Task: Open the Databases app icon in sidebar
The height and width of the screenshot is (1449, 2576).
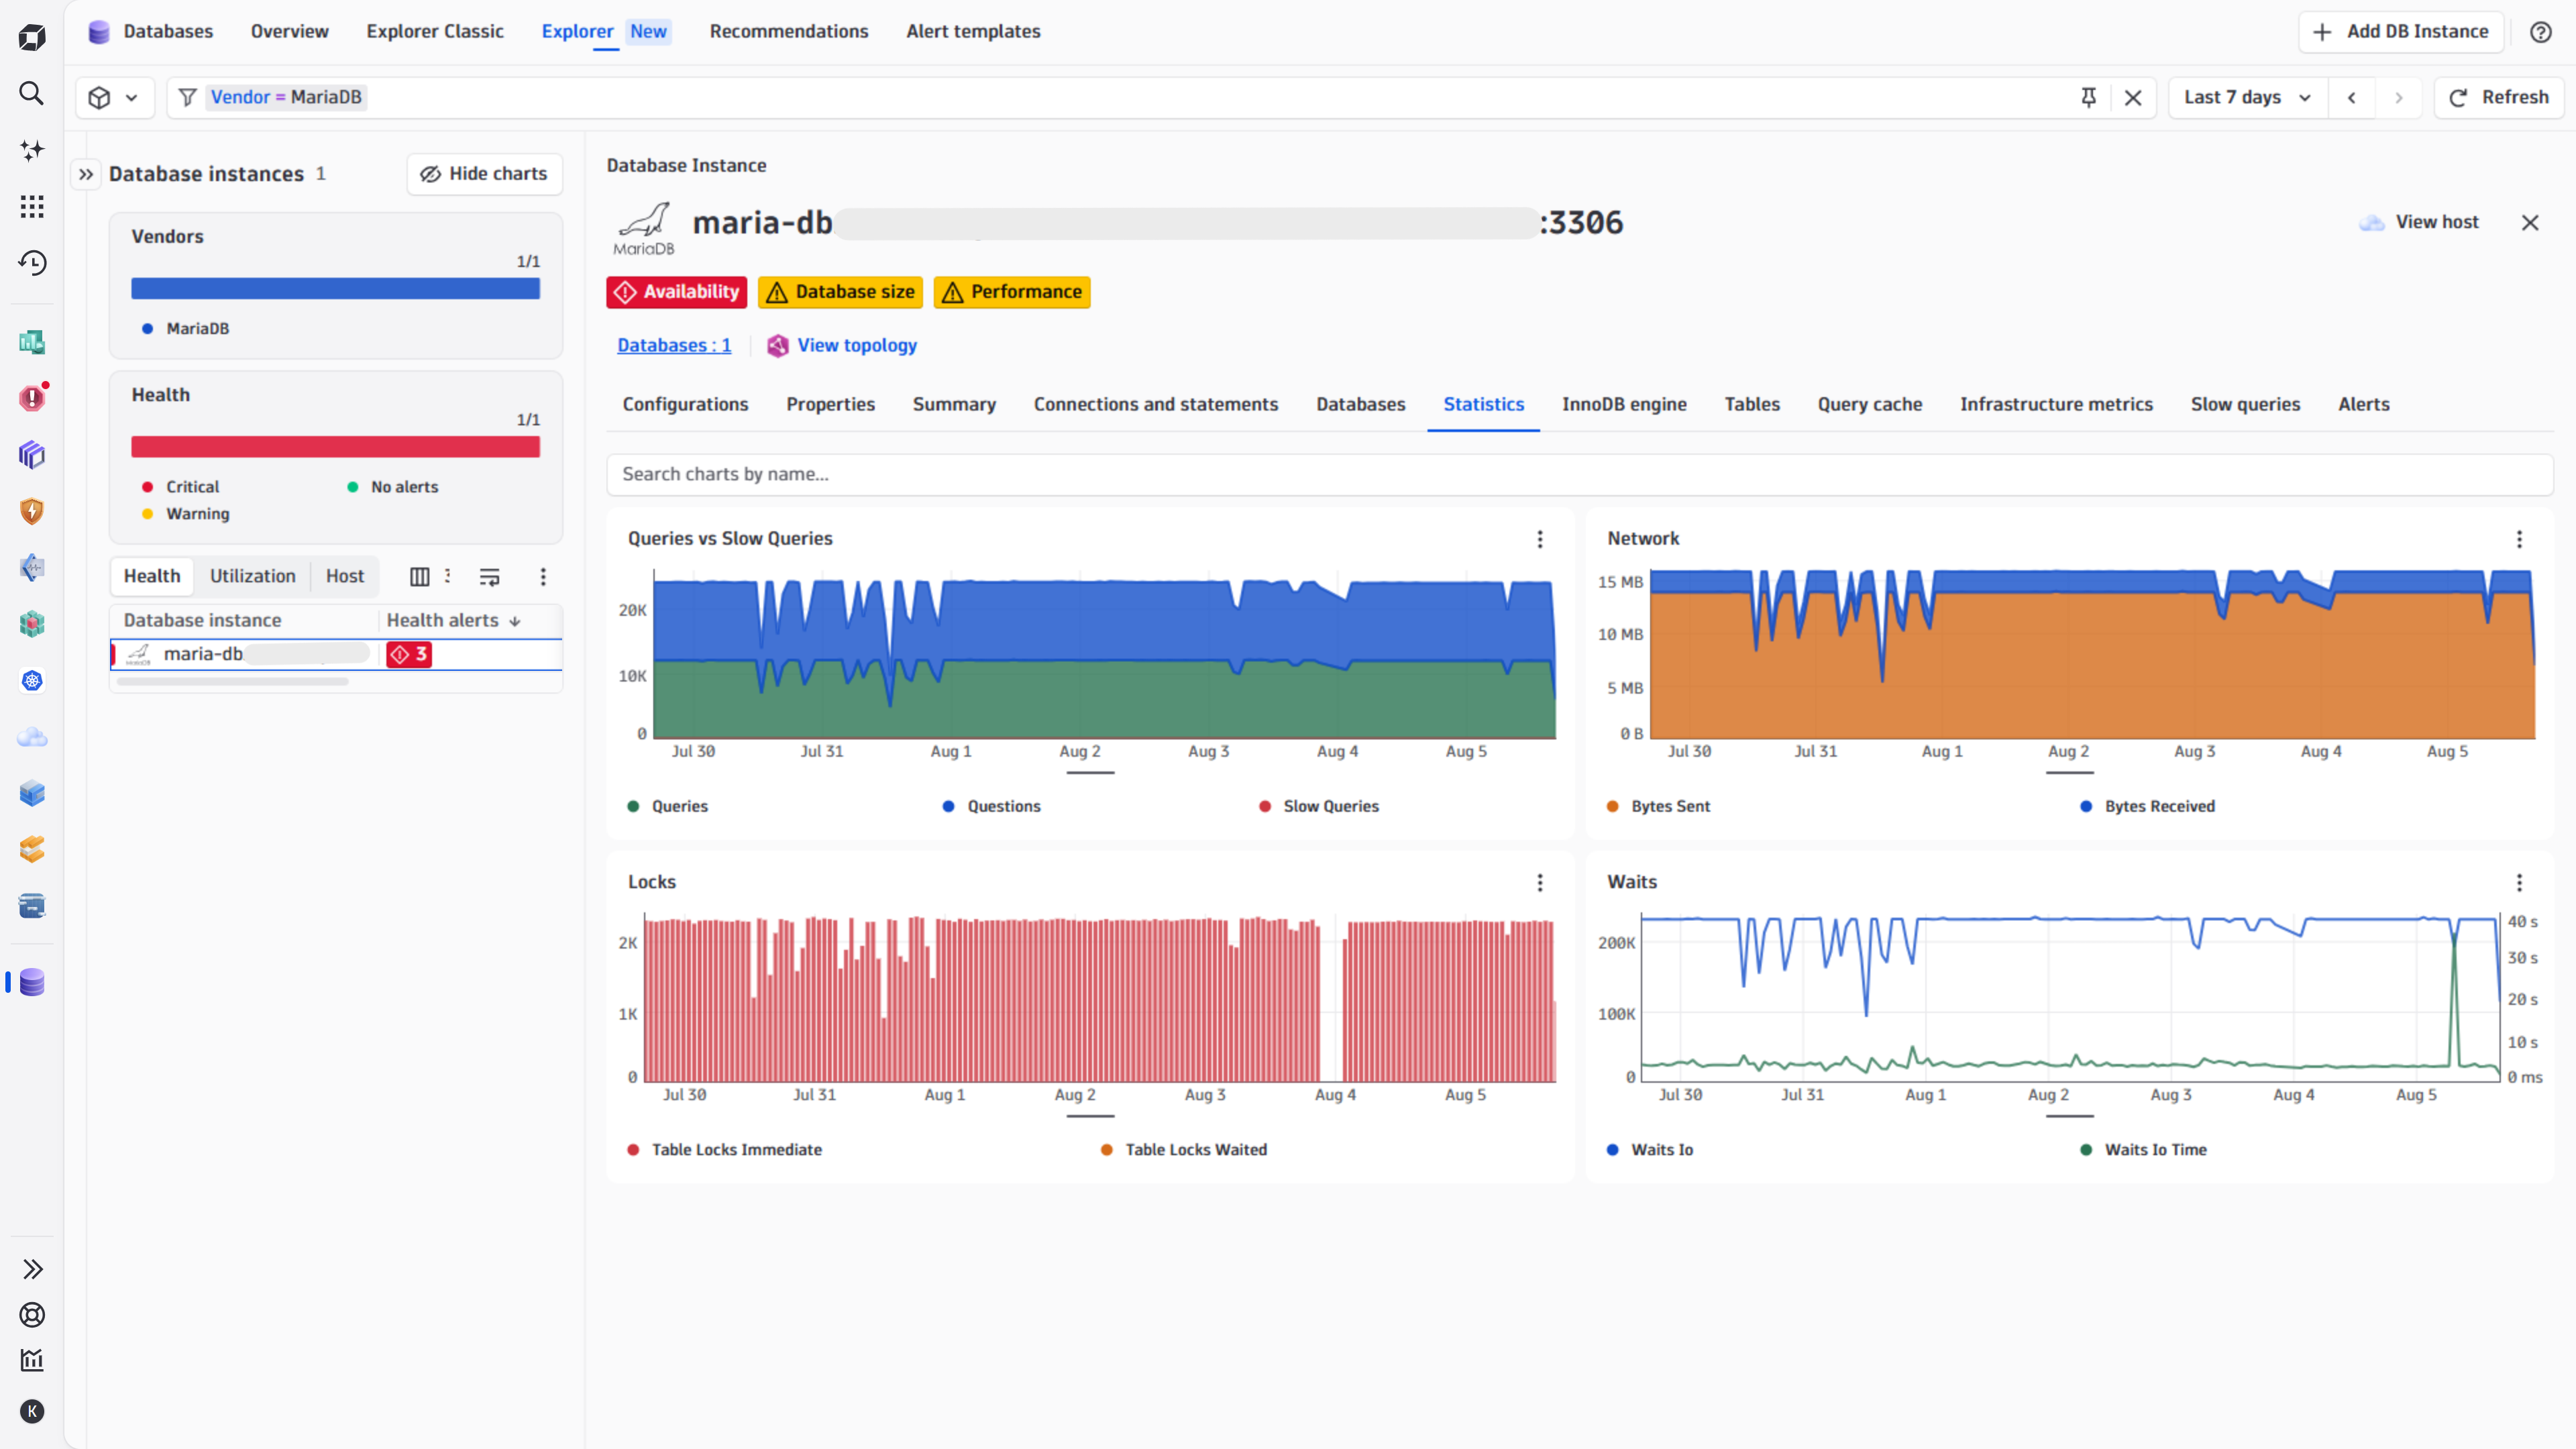Action: [x=32, y=982]
